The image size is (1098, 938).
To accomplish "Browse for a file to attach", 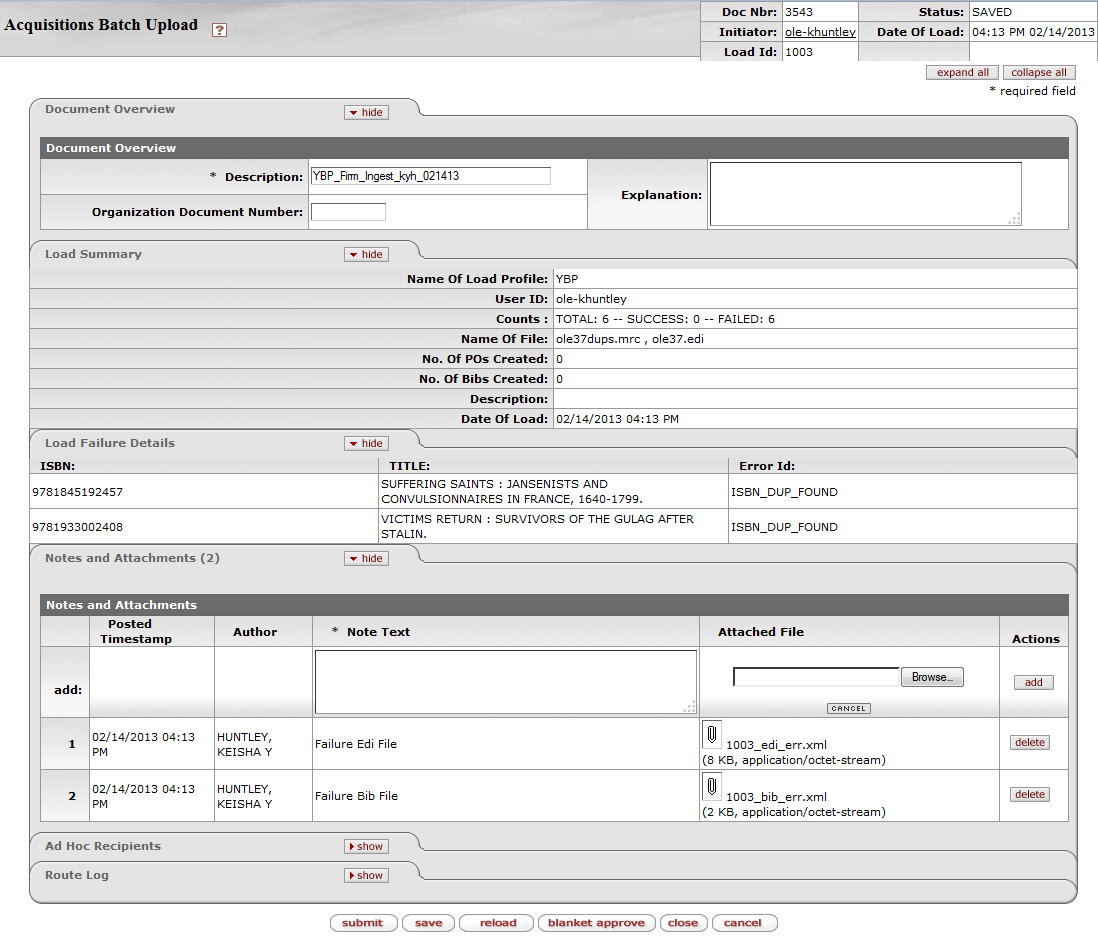I will pos(932,677).
